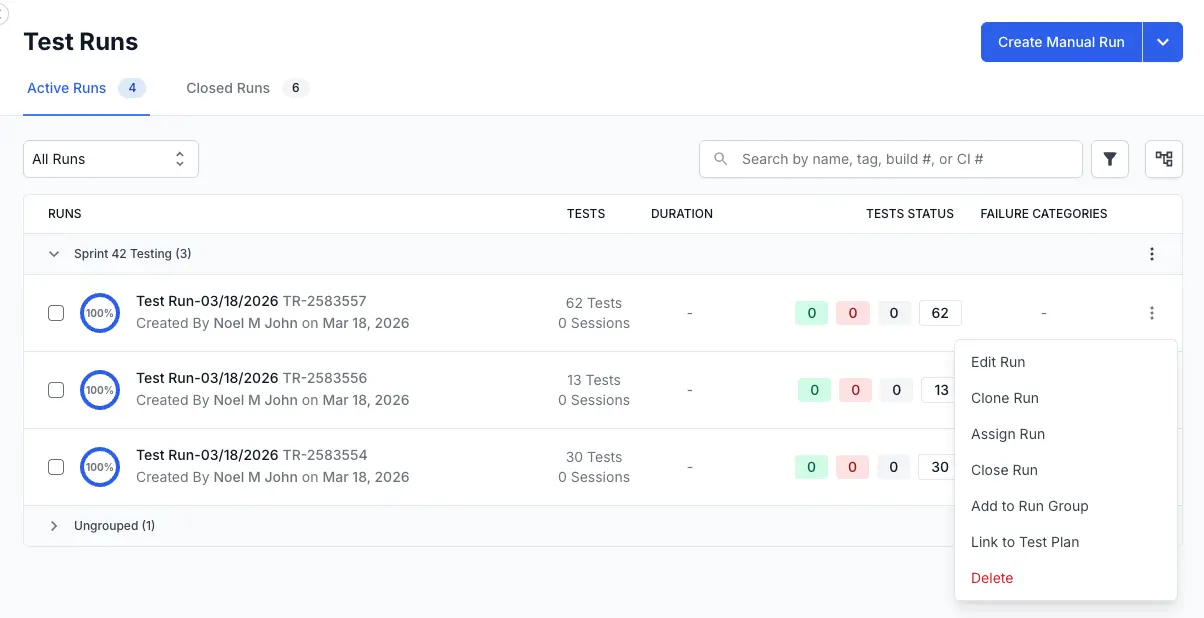Image resolution: width=1204 pixels, height=618 pixels.
Task: Choose Clone Run from context menu
Action: [x=1004, y=398]
